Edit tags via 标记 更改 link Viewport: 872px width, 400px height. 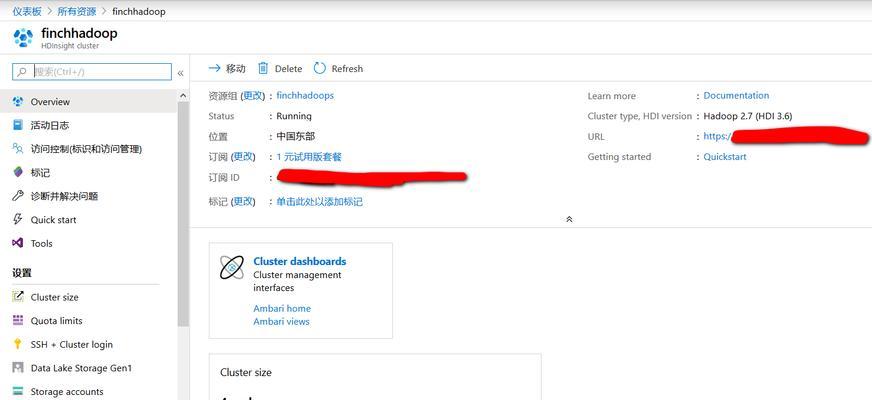point(243,201)
